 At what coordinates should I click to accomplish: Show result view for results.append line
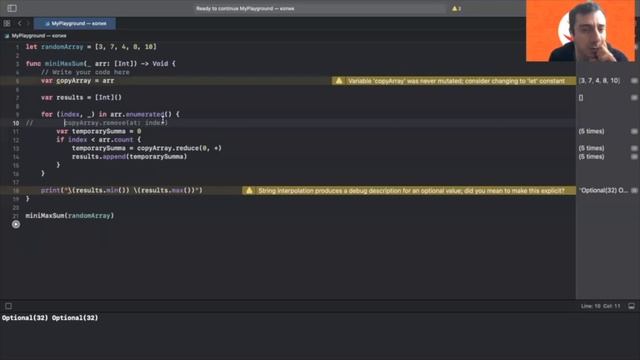(634, 157)
